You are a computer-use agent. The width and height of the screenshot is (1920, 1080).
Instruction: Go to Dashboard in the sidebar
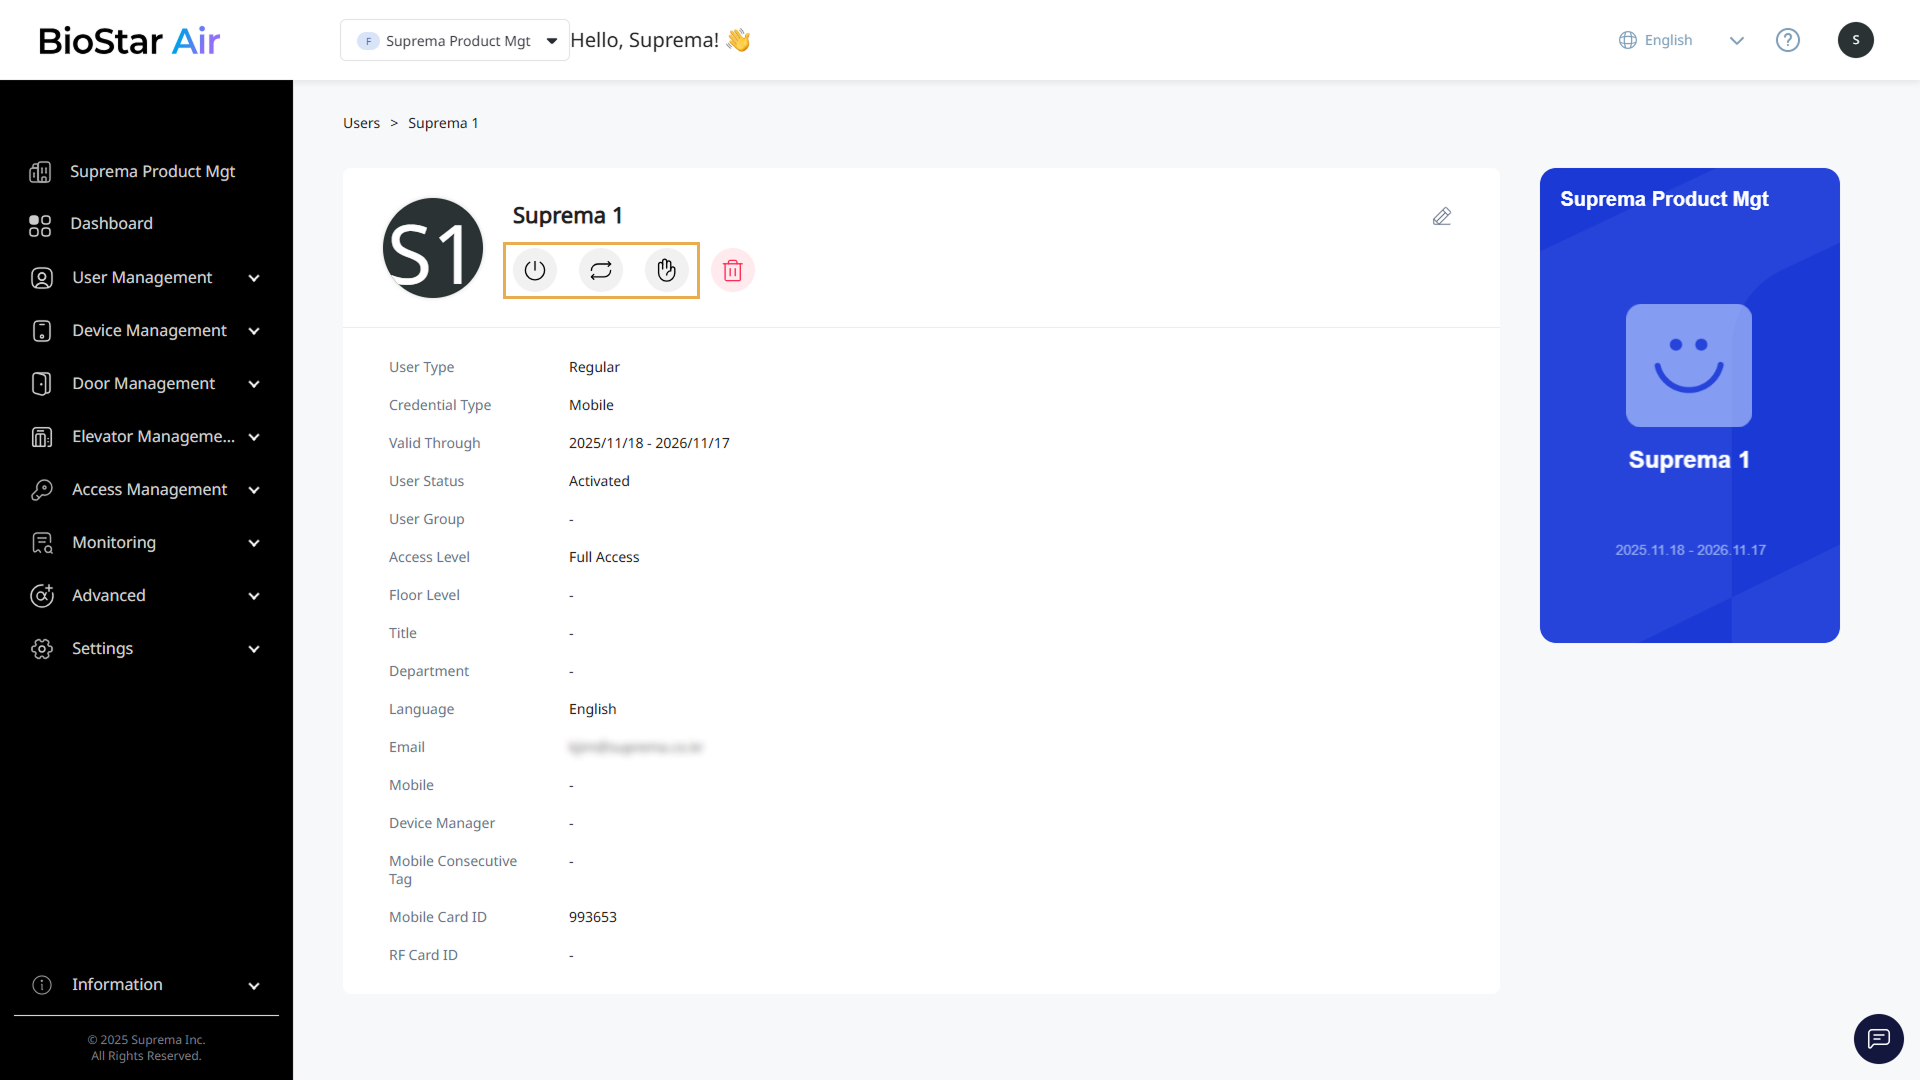(111, 223)
